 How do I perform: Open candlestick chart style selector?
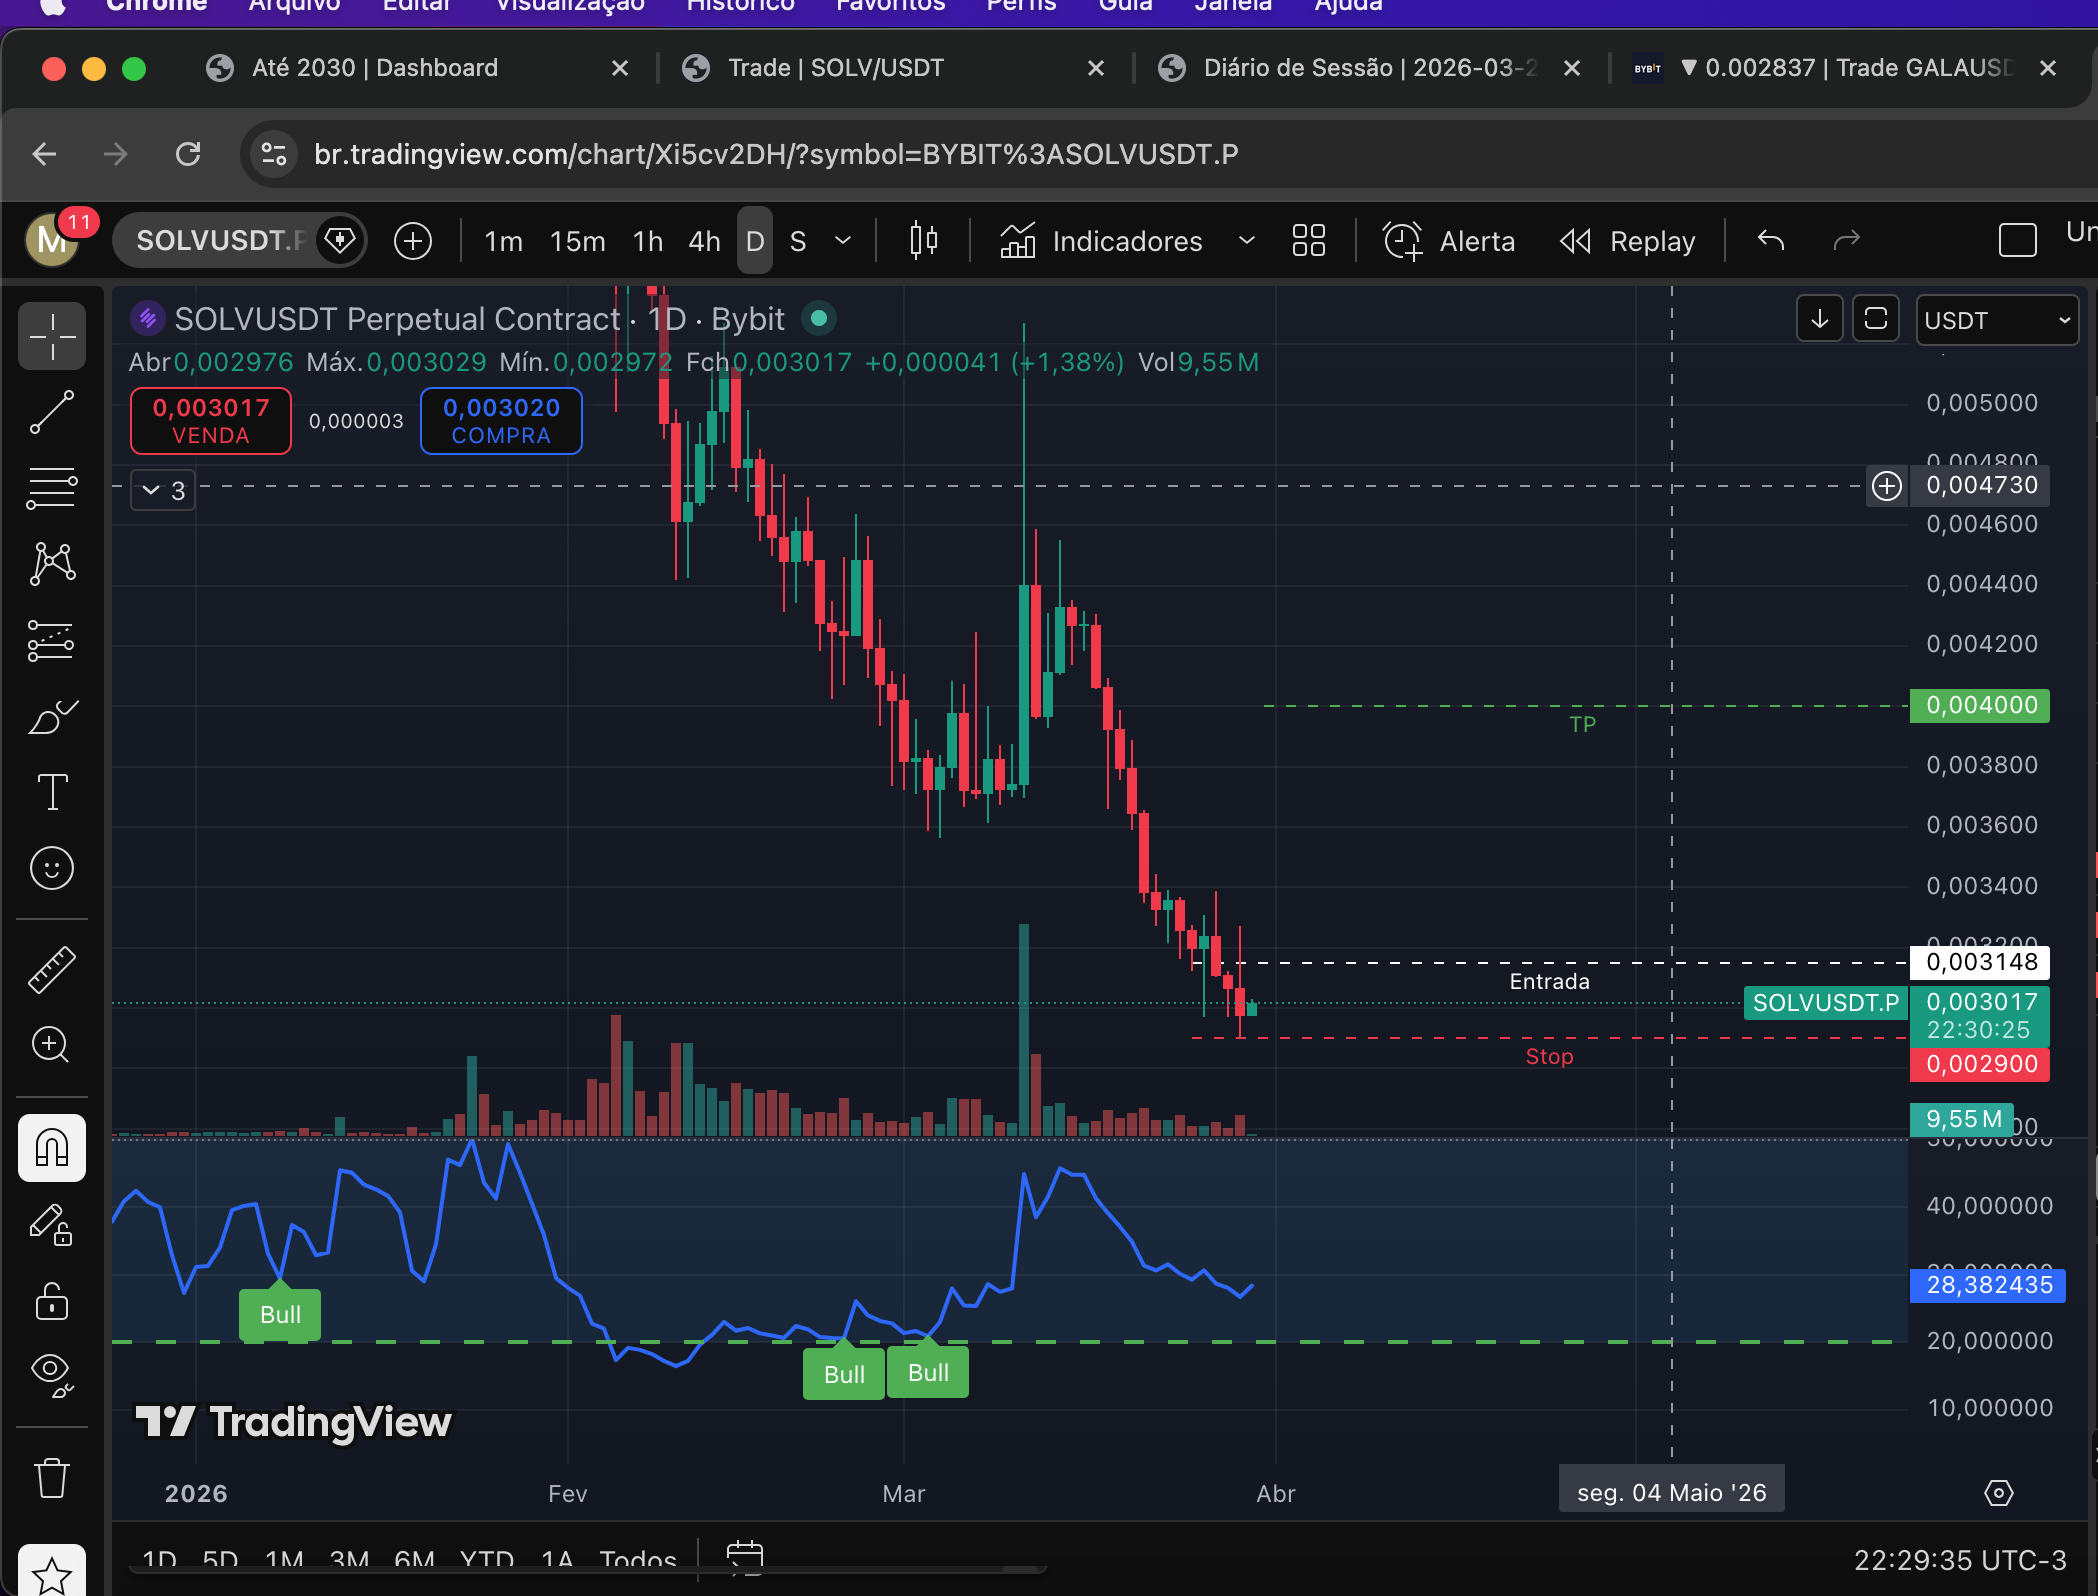(923, 241)
